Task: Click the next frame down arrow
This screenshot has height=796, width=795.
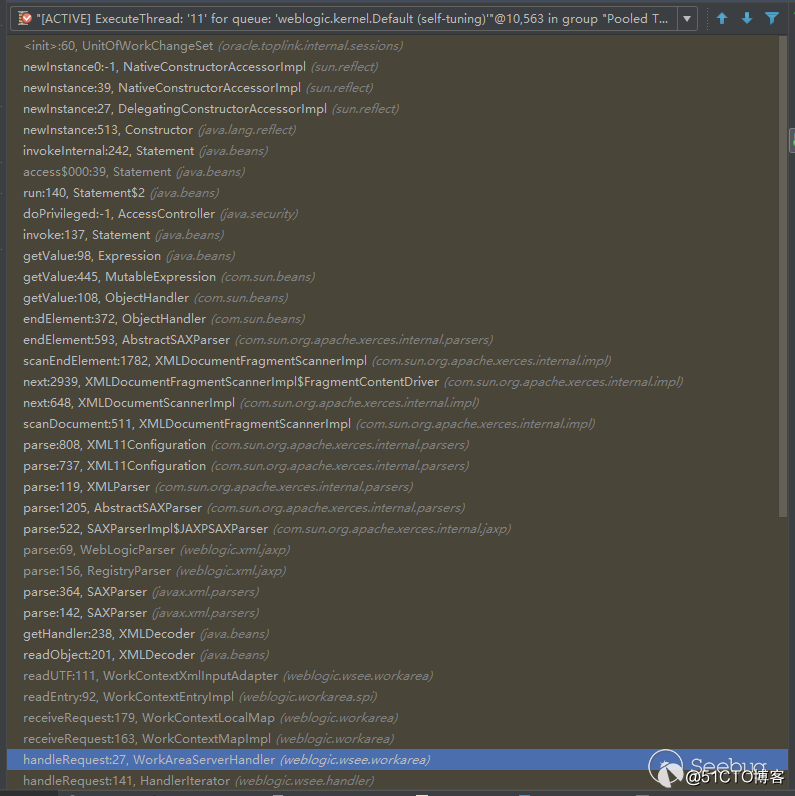Action: click(747, 19)
